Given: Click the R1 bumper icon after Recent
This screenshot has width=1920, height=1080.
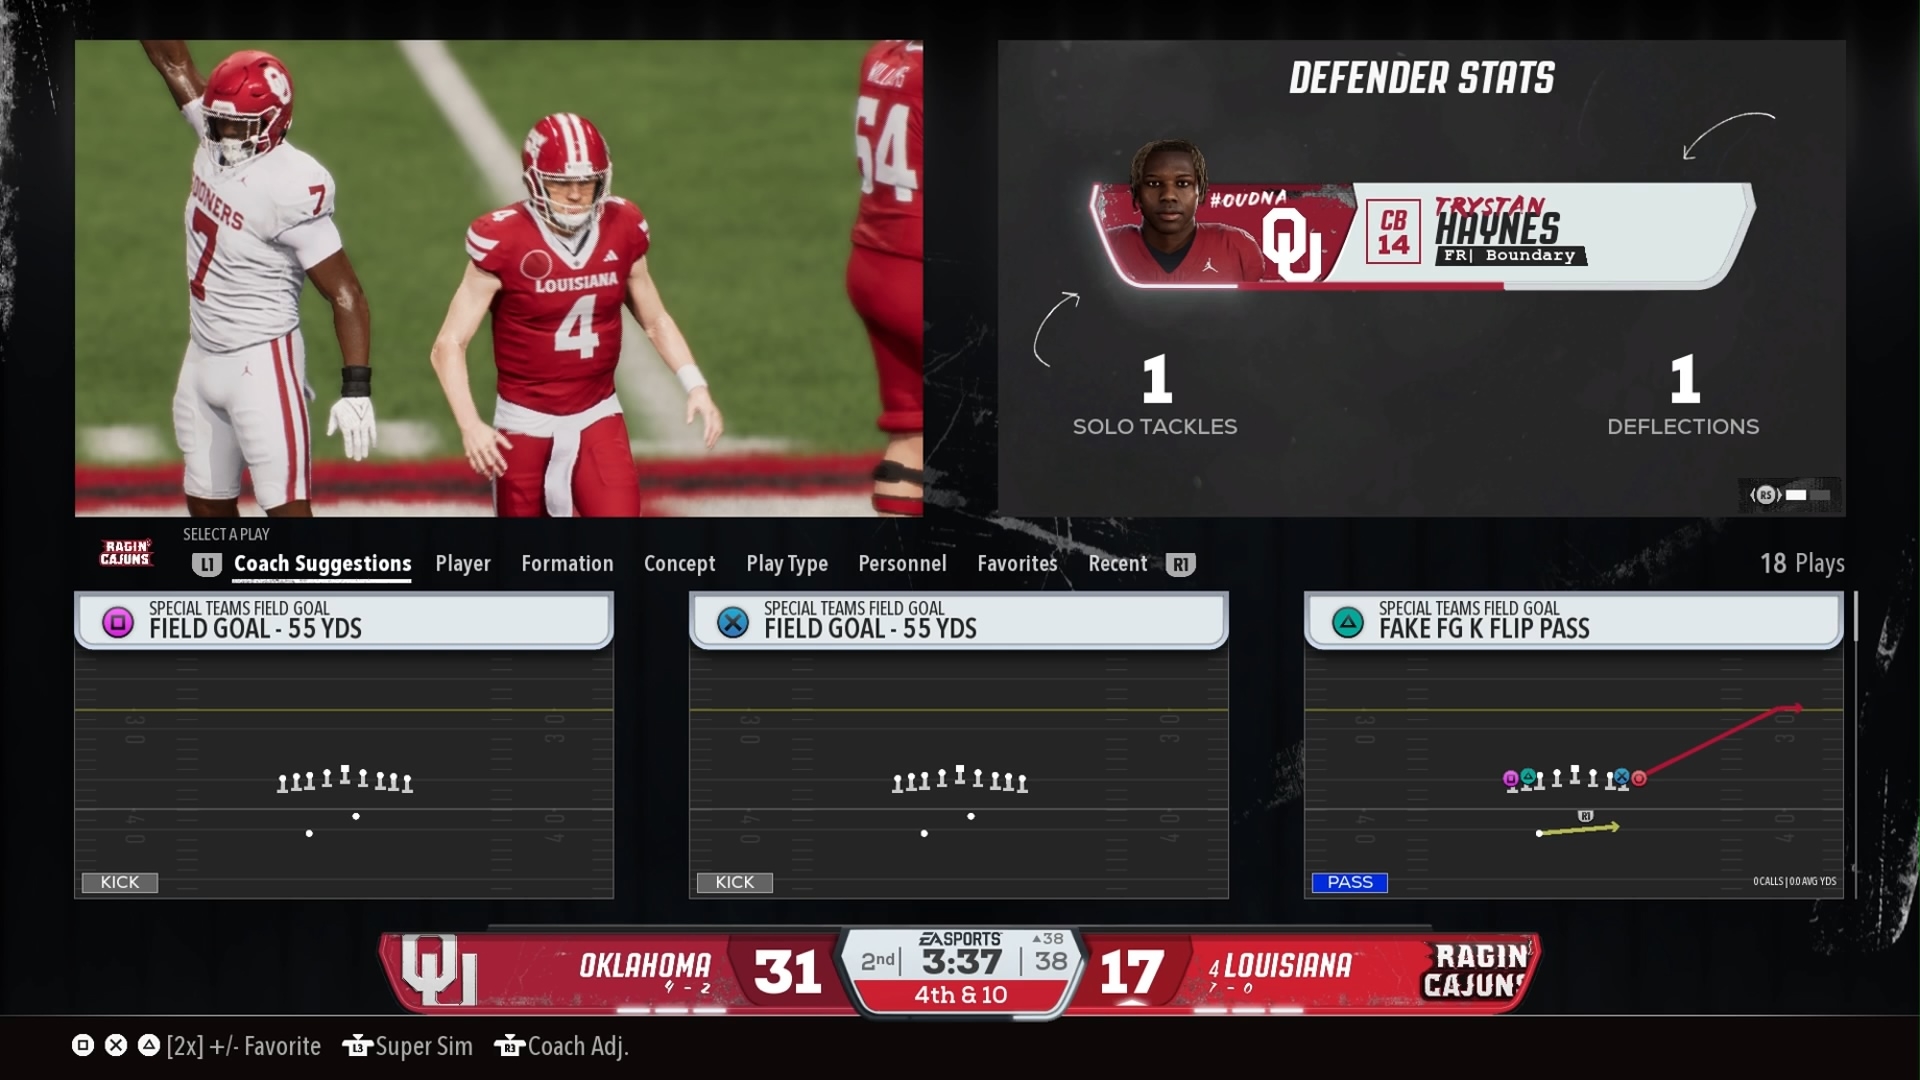Looking at the screenshot, I should tap(1180, 565).
